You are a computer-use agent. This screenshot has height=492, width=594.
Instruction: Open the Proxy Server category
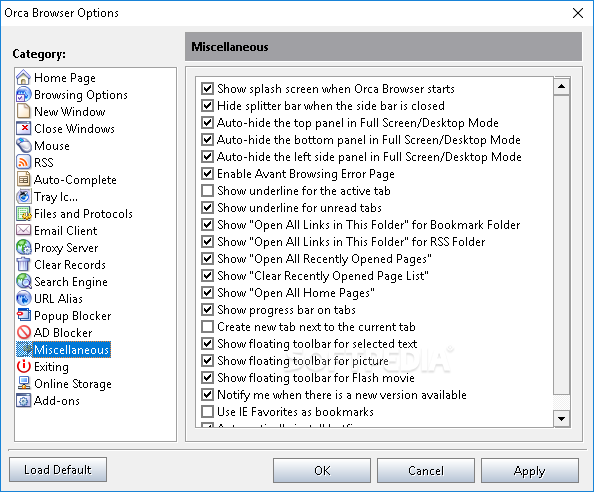tap(66, 248)
